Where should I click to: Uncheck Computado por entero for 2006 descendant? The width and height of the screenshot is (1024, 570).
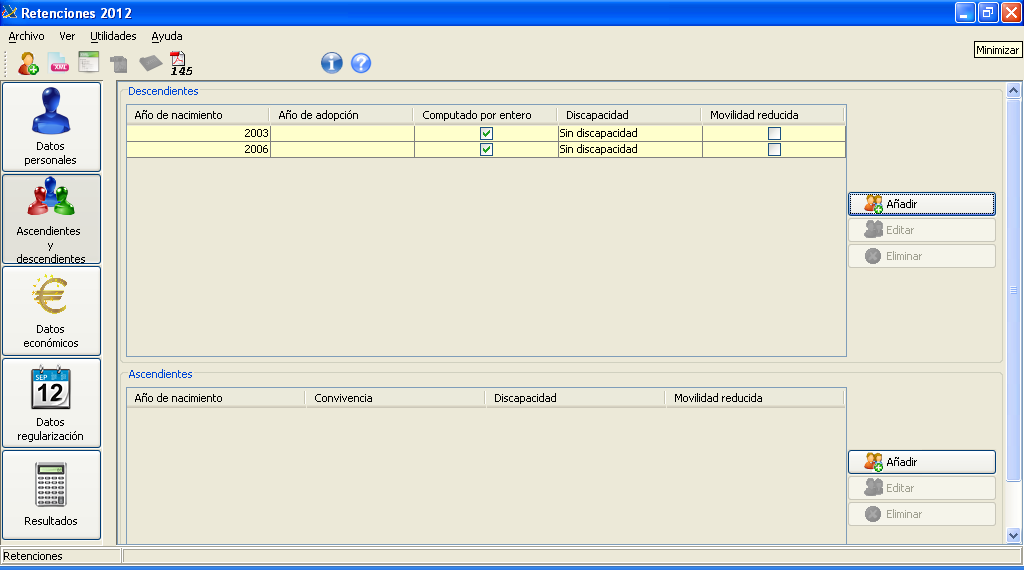[x=486, y=149]
